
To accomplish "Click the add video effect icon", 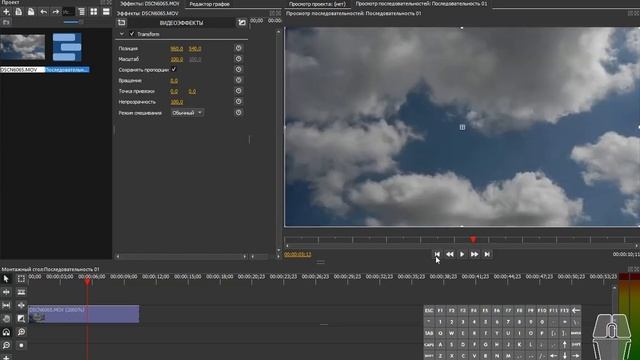I will [122, 23].
